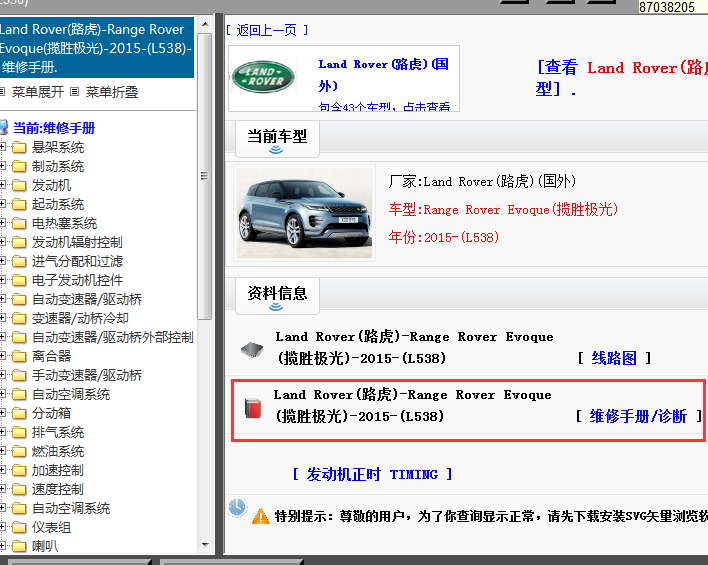
Task: Click 菜单折叠 to collapse all menus
Action: (x=112, y=92)
